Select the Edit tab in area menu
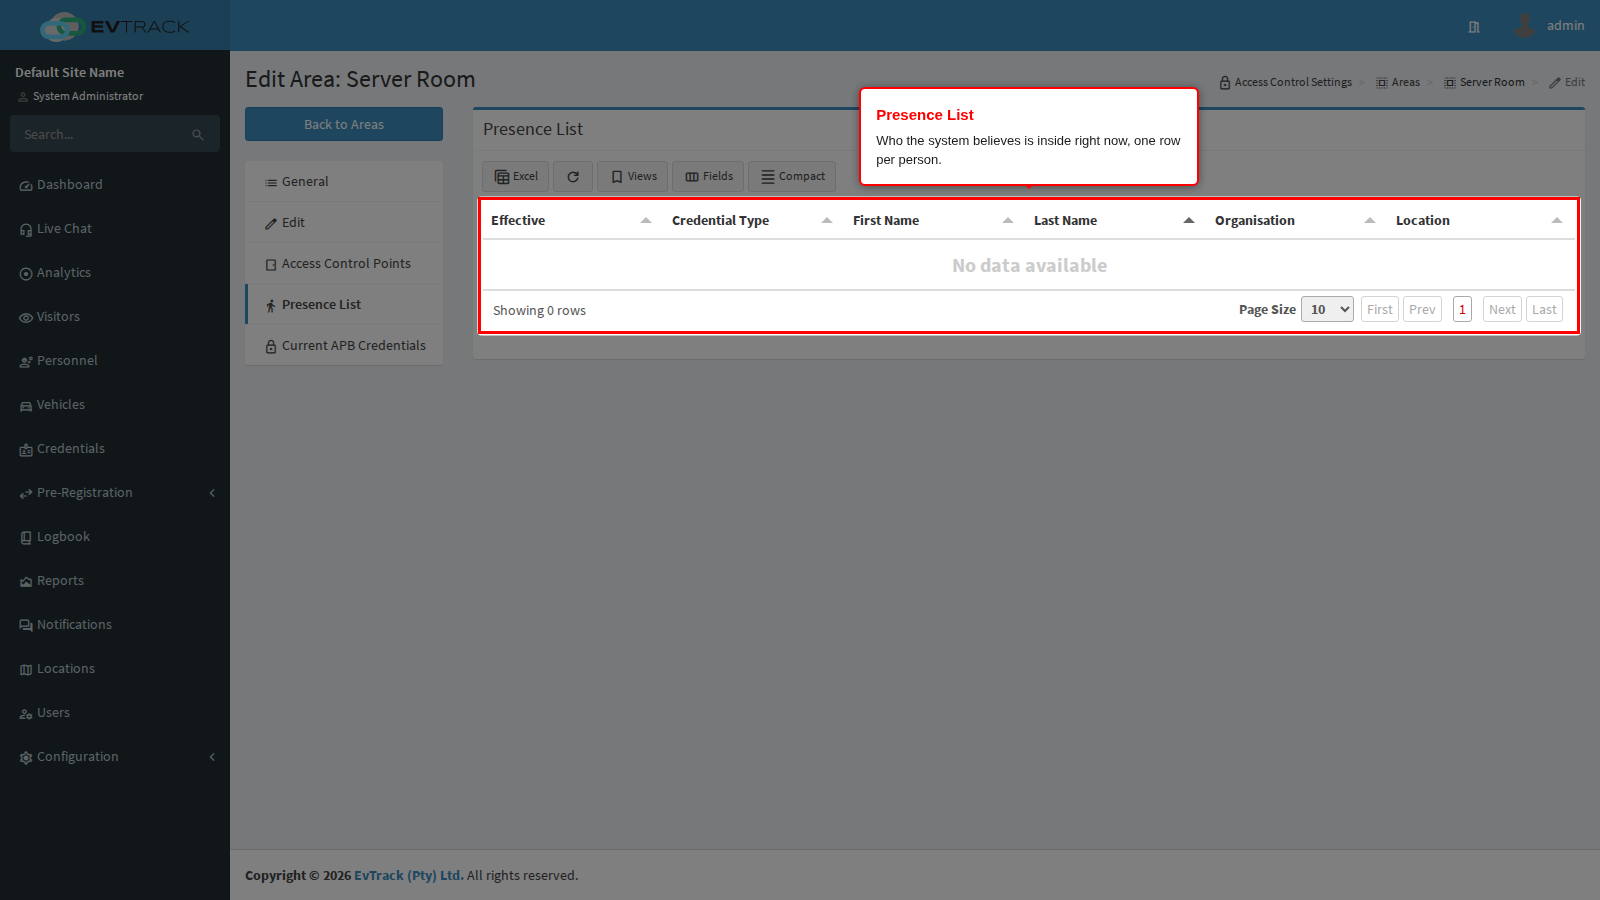1600x900 pixels. click(344, 223)
